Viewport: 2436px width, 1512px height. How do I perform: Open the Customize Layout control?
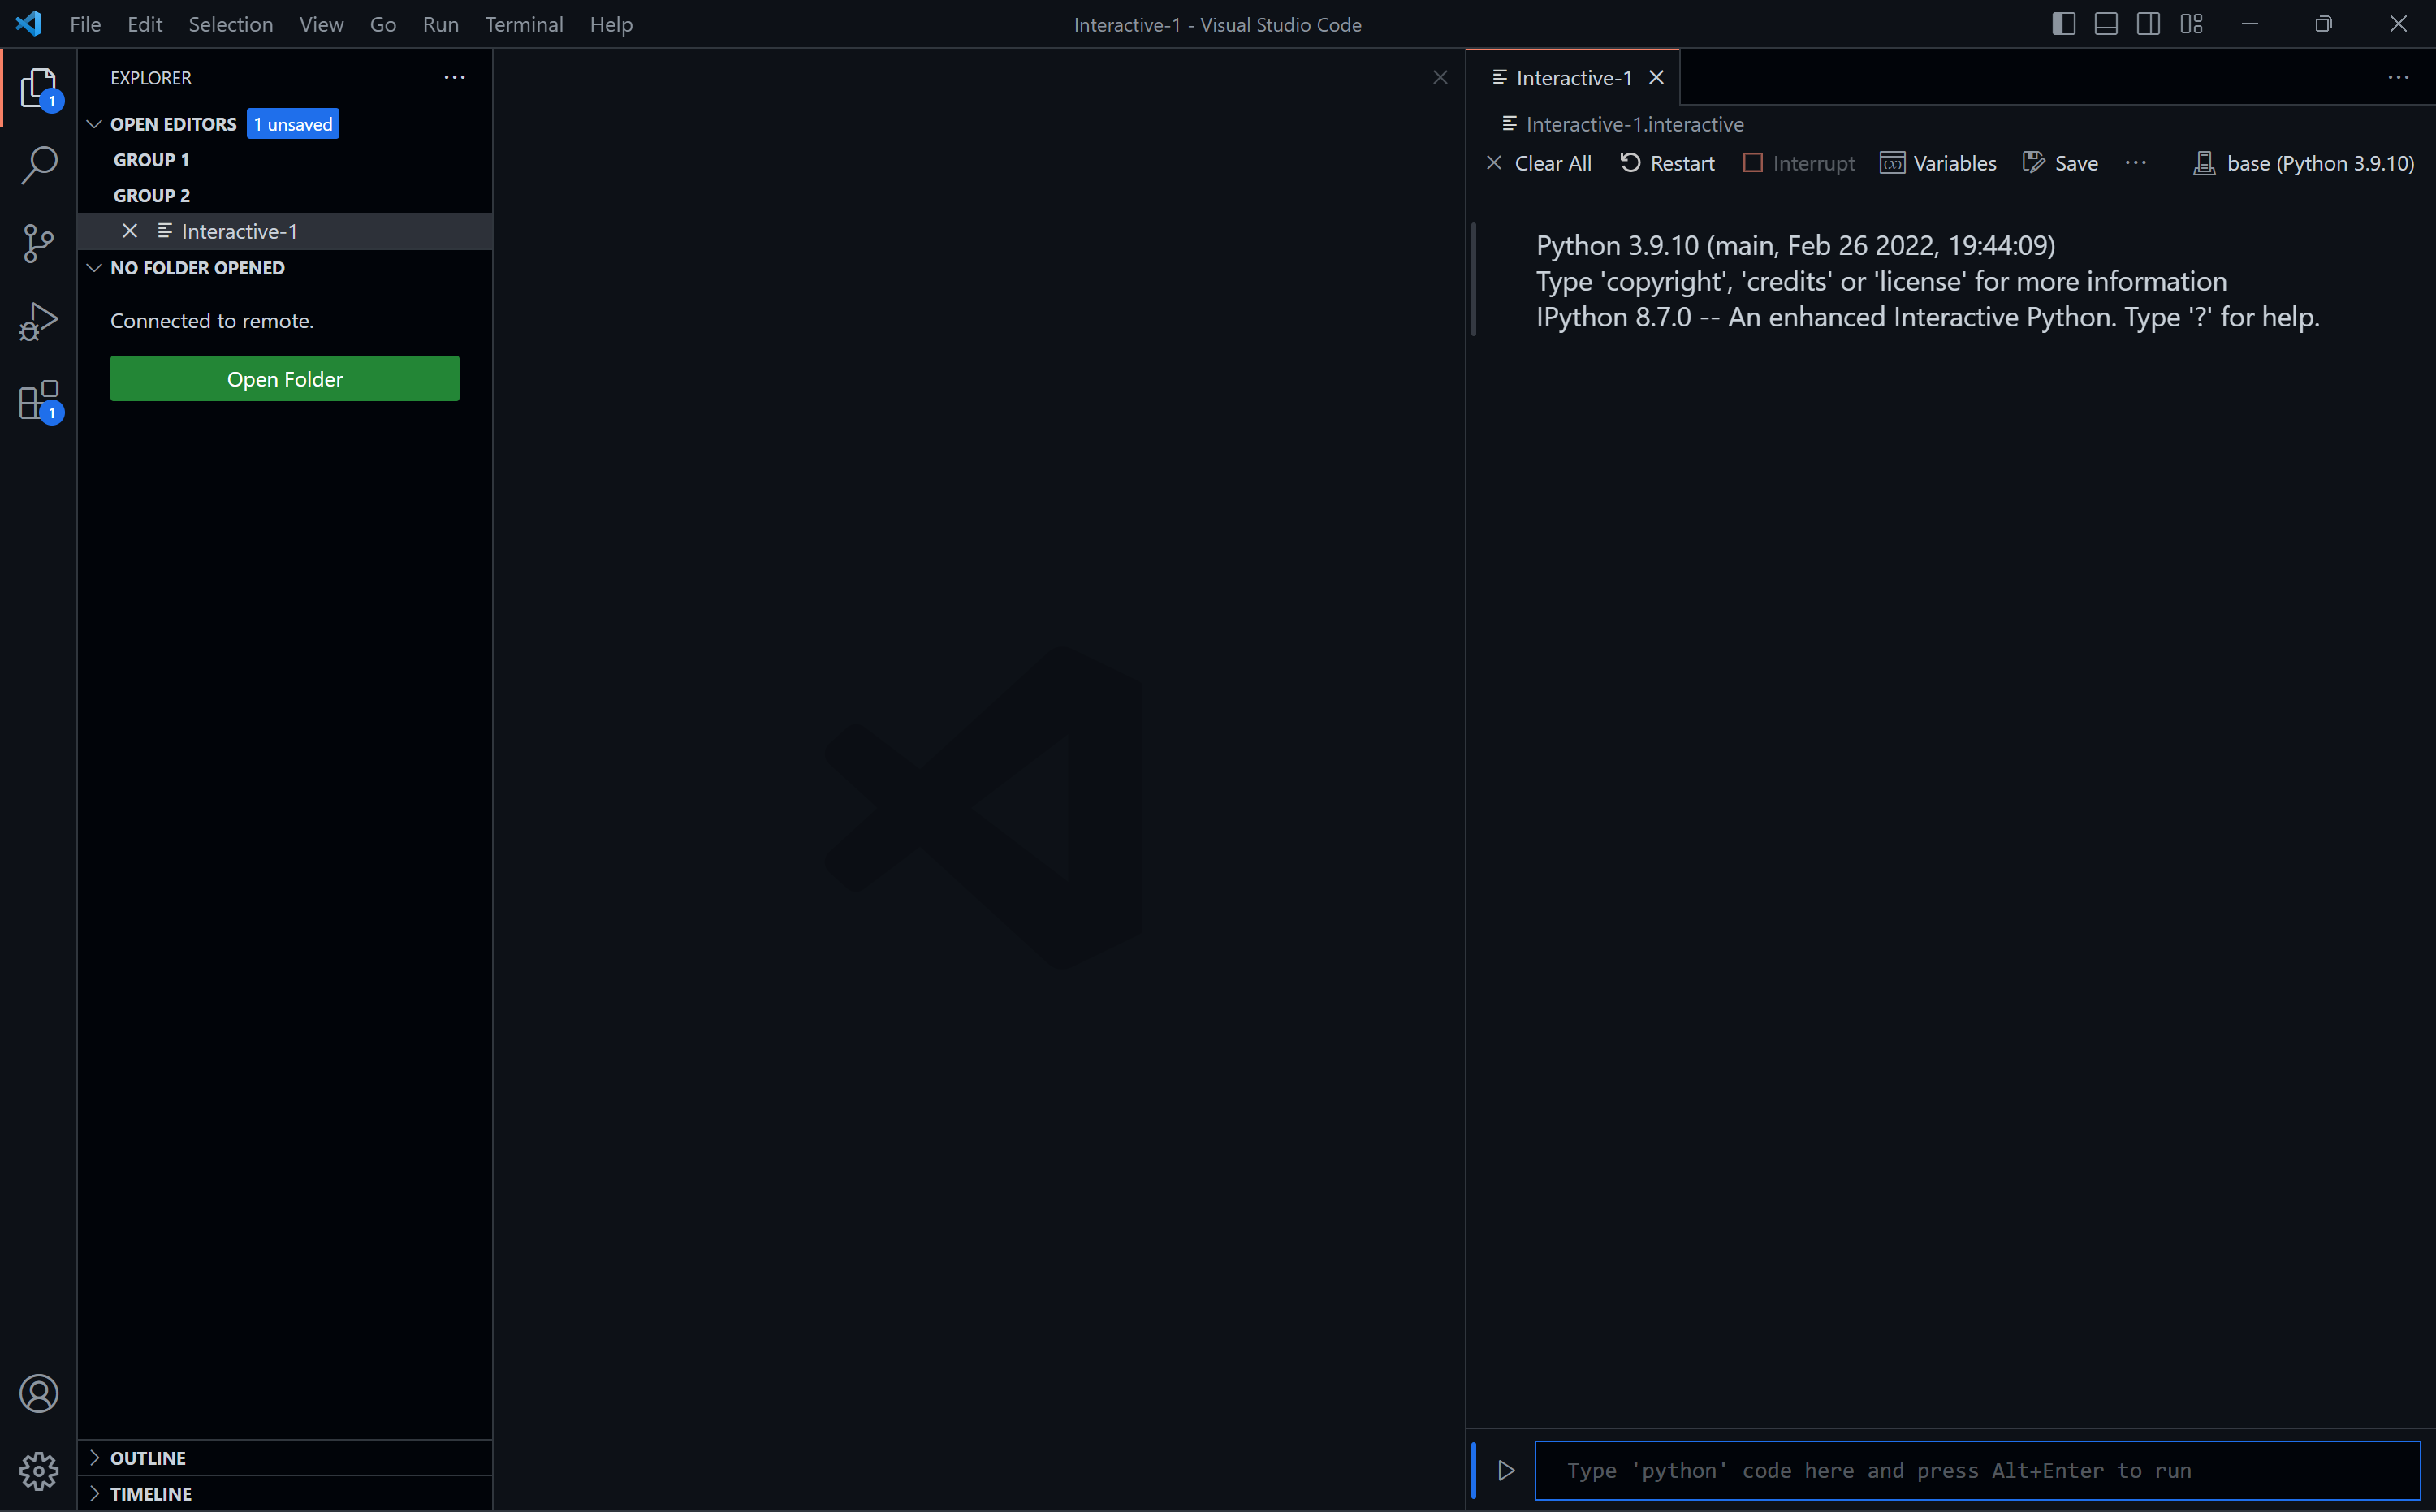(2191, 23)
